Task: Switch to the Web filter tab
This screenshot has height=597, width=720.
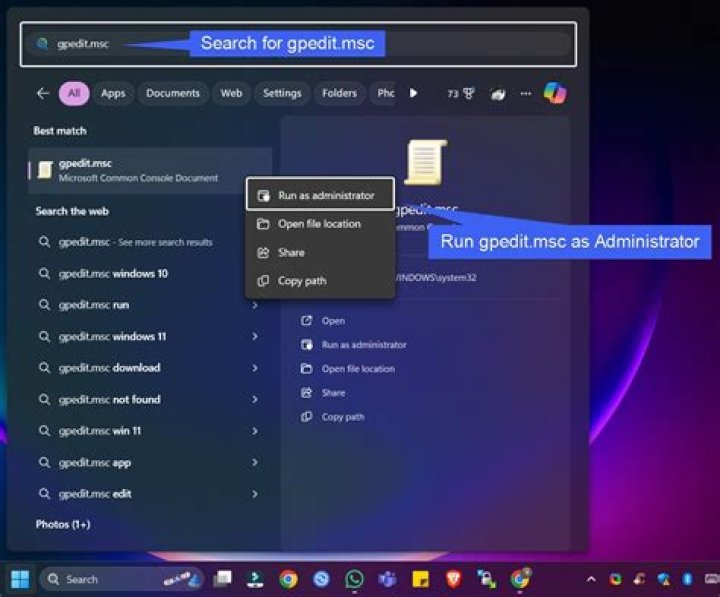Action: [231, 93]
